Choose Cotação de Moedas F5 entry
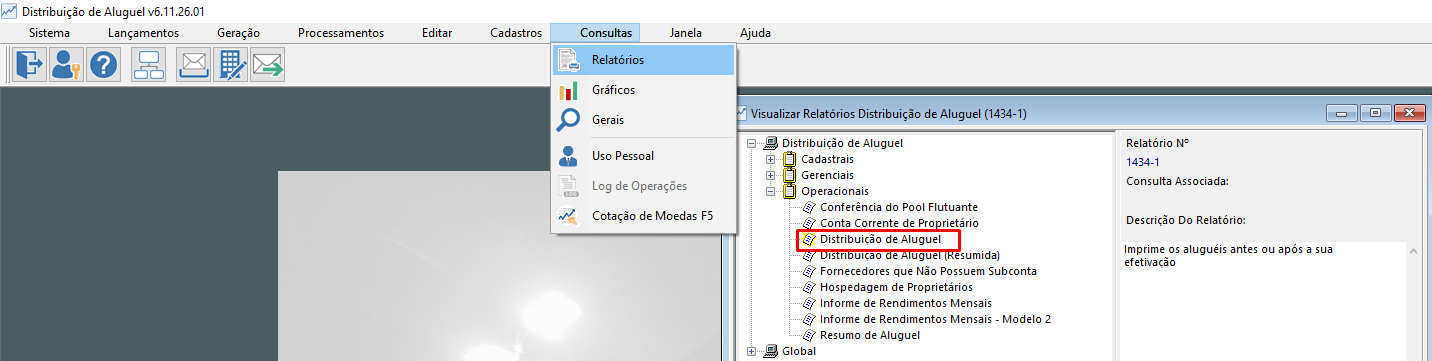 coord(643,216)
